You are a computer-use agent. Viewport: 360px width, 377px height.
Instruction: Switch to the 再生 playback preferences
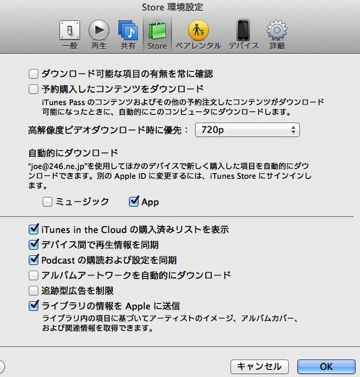pos(99,35)
